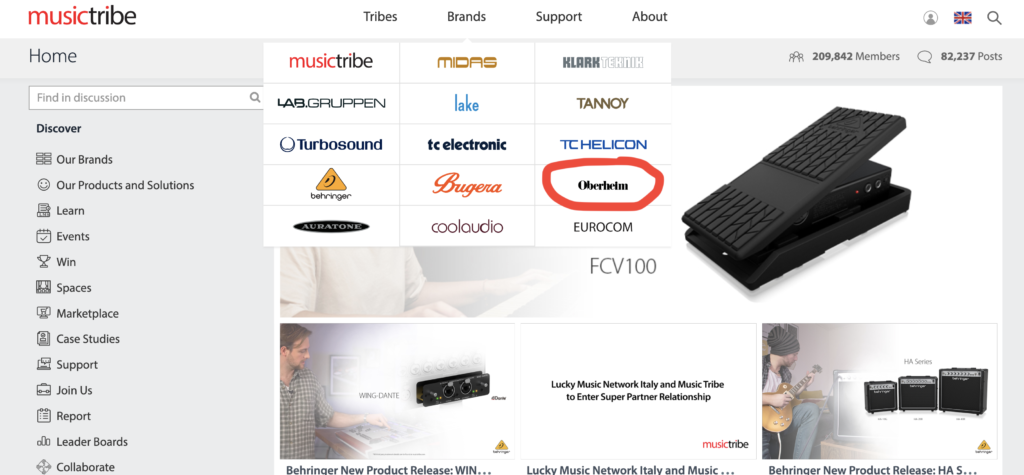Viewport: 1024px width, 475px height.
Task: Click the Find in discussion search field
Action: [x=146, y=97]
